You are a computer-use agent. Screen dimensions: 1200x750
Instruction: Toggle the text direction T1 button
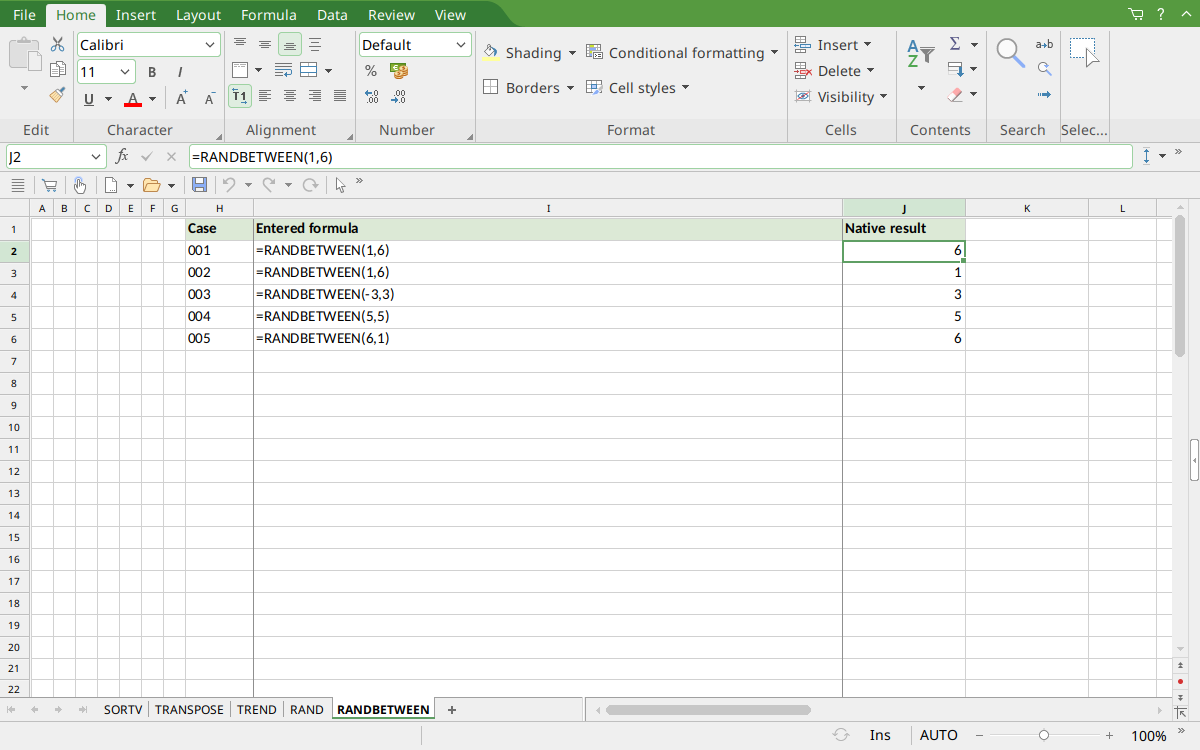pos(239,97)
